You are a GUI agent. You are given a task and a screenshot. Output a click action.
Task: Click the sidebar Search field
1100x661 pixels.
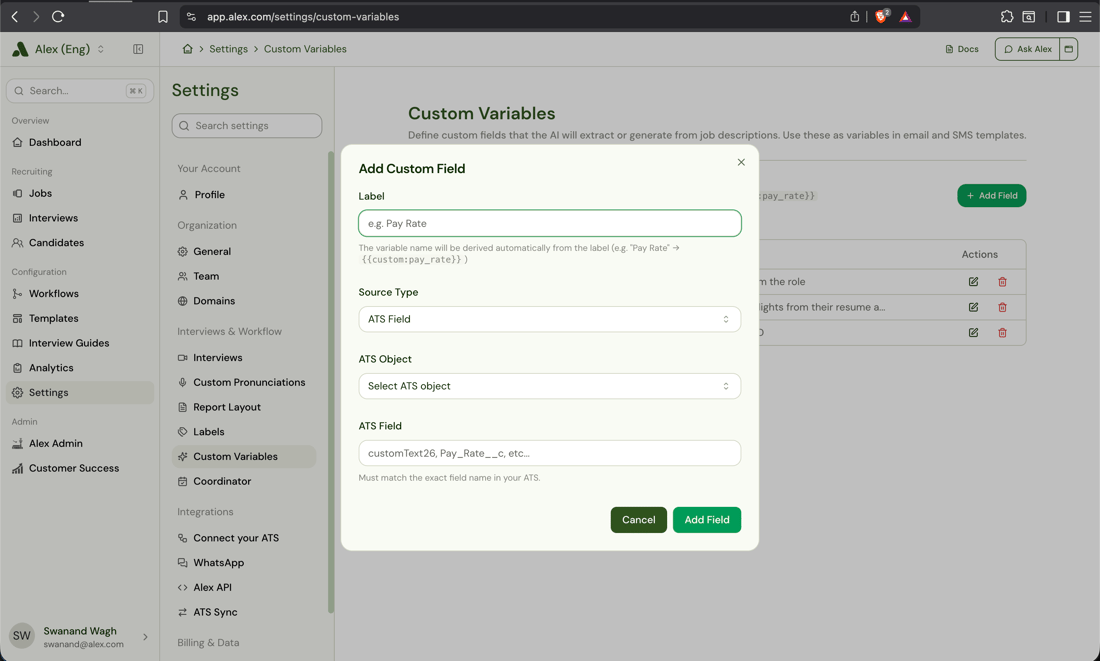tap(79, 91)
